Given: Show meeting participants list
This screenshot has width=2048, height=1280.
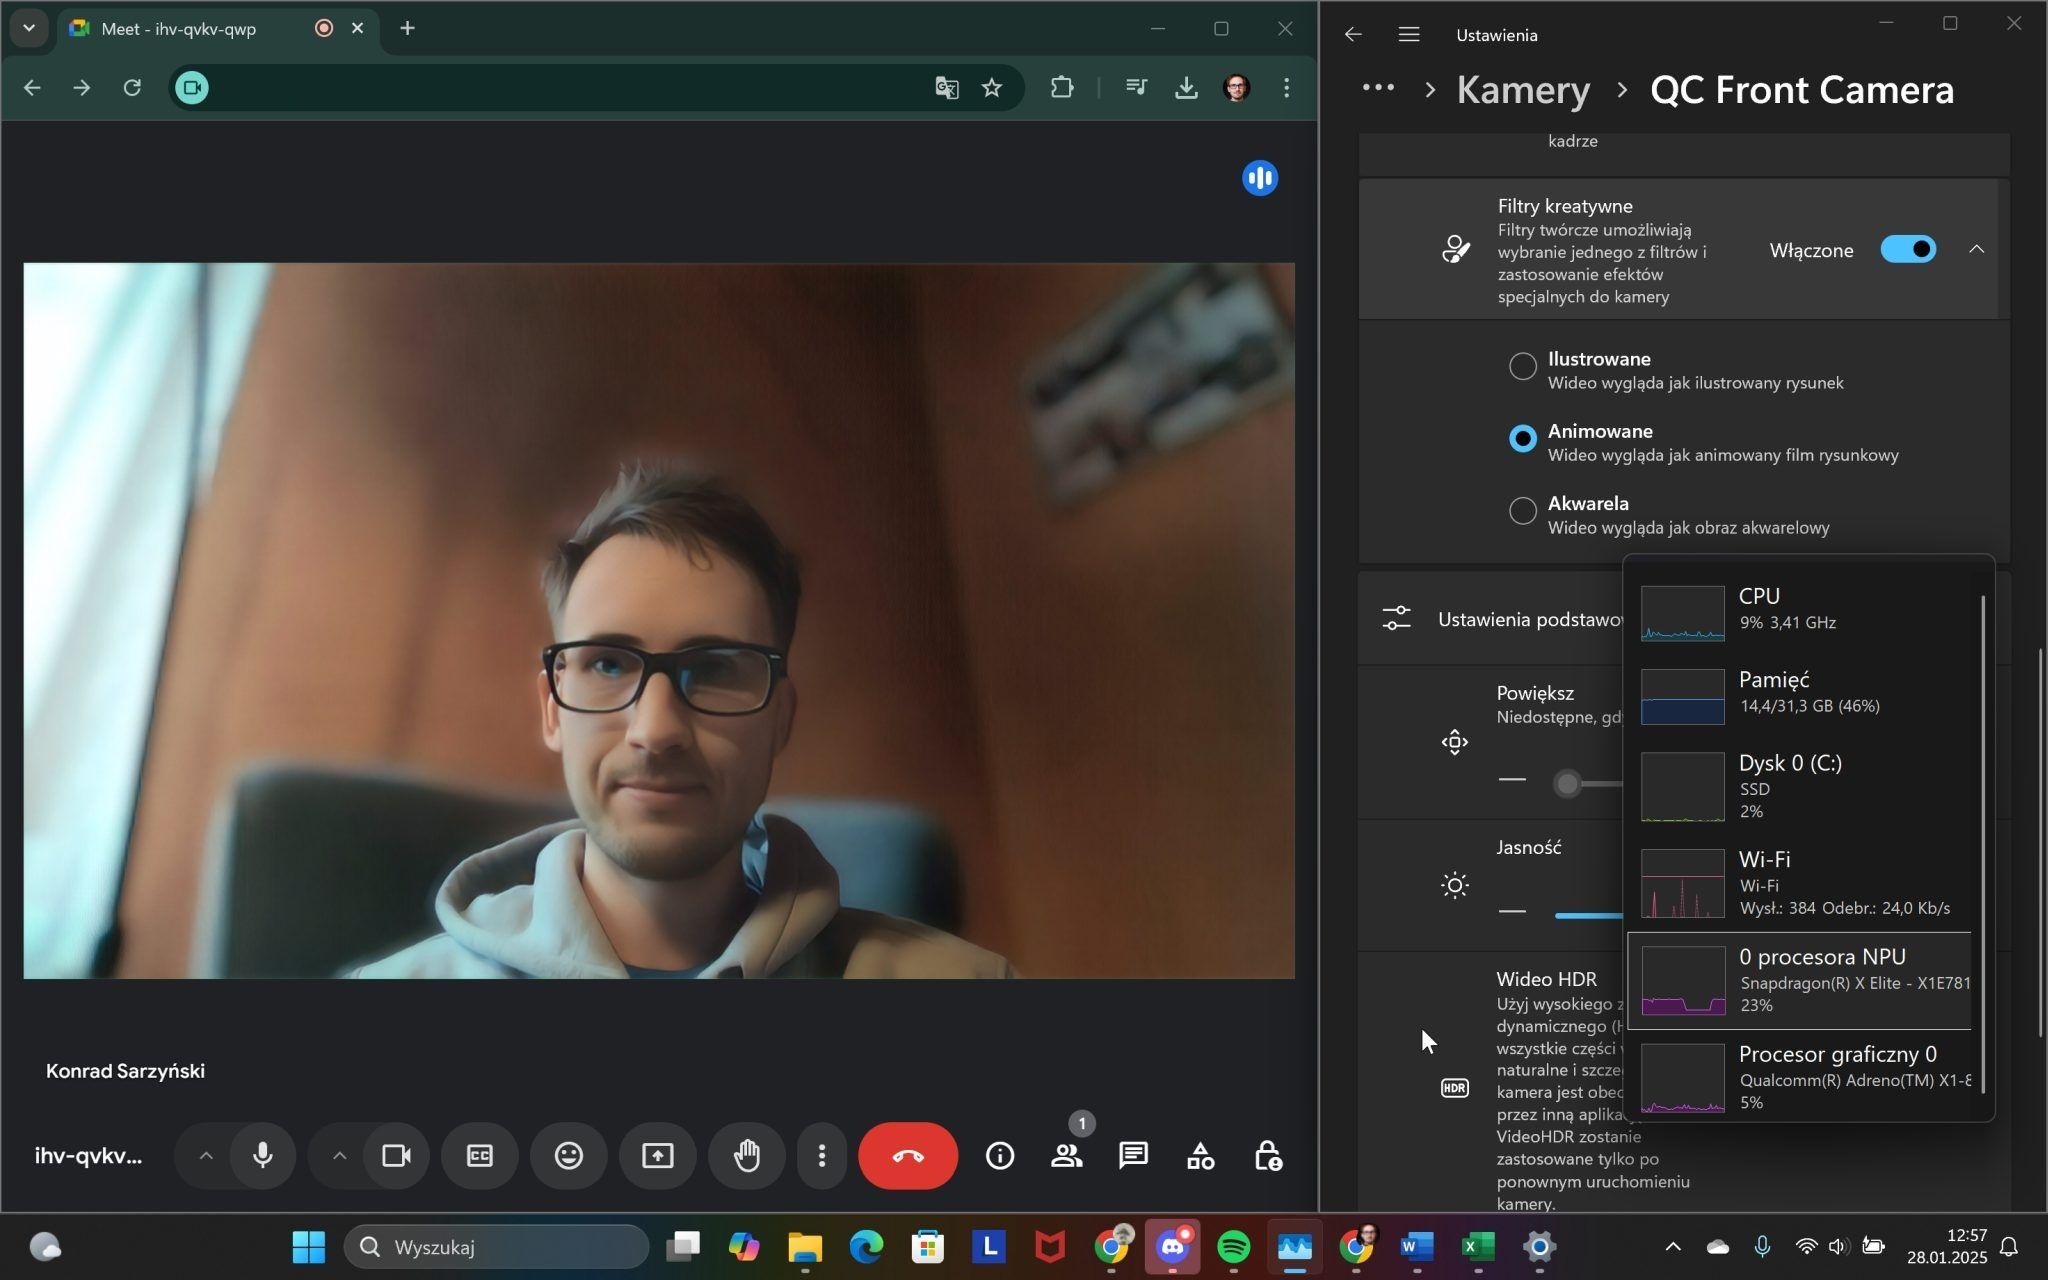Looking at the screenshot, I should [1066, 1156].
